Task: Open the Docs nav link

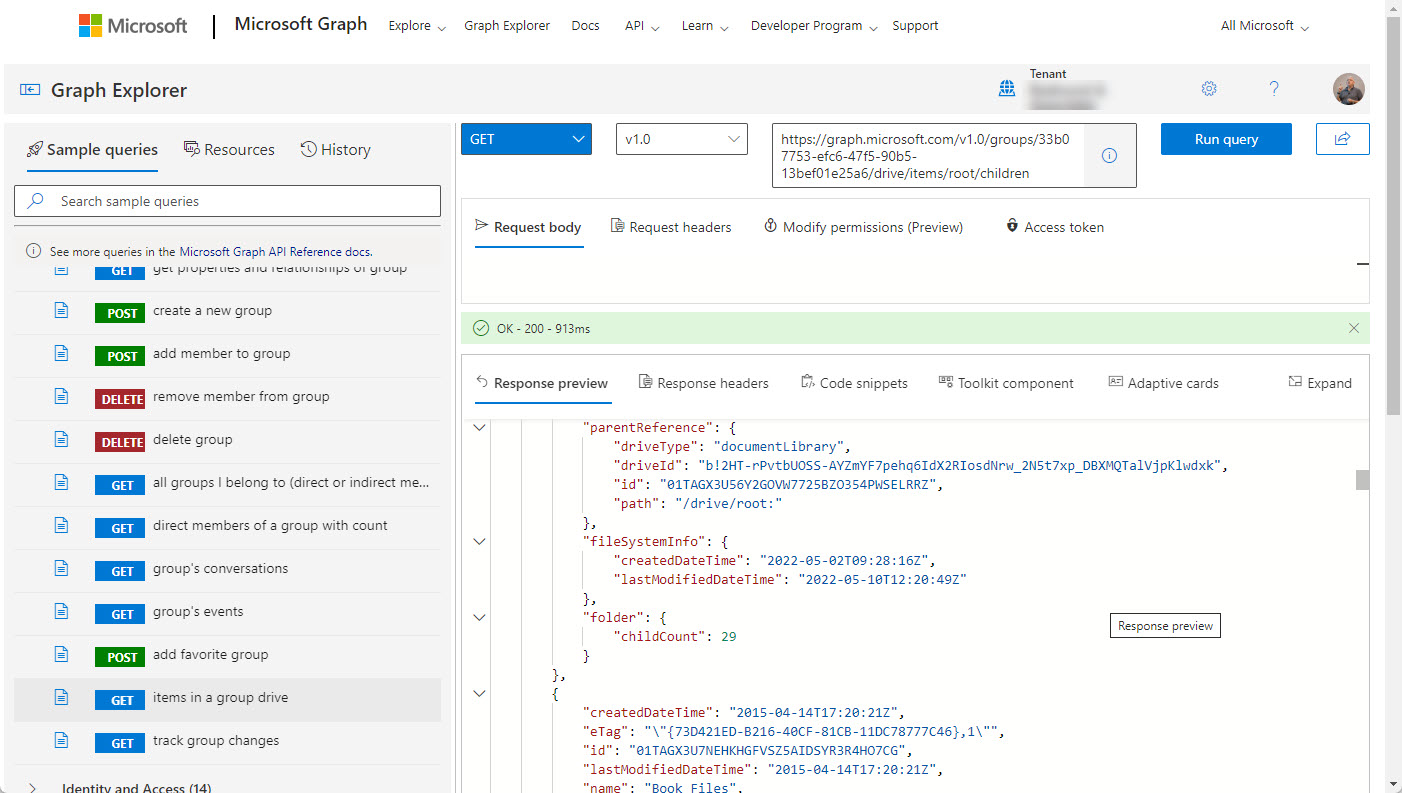Action: (x=586, y=26)
